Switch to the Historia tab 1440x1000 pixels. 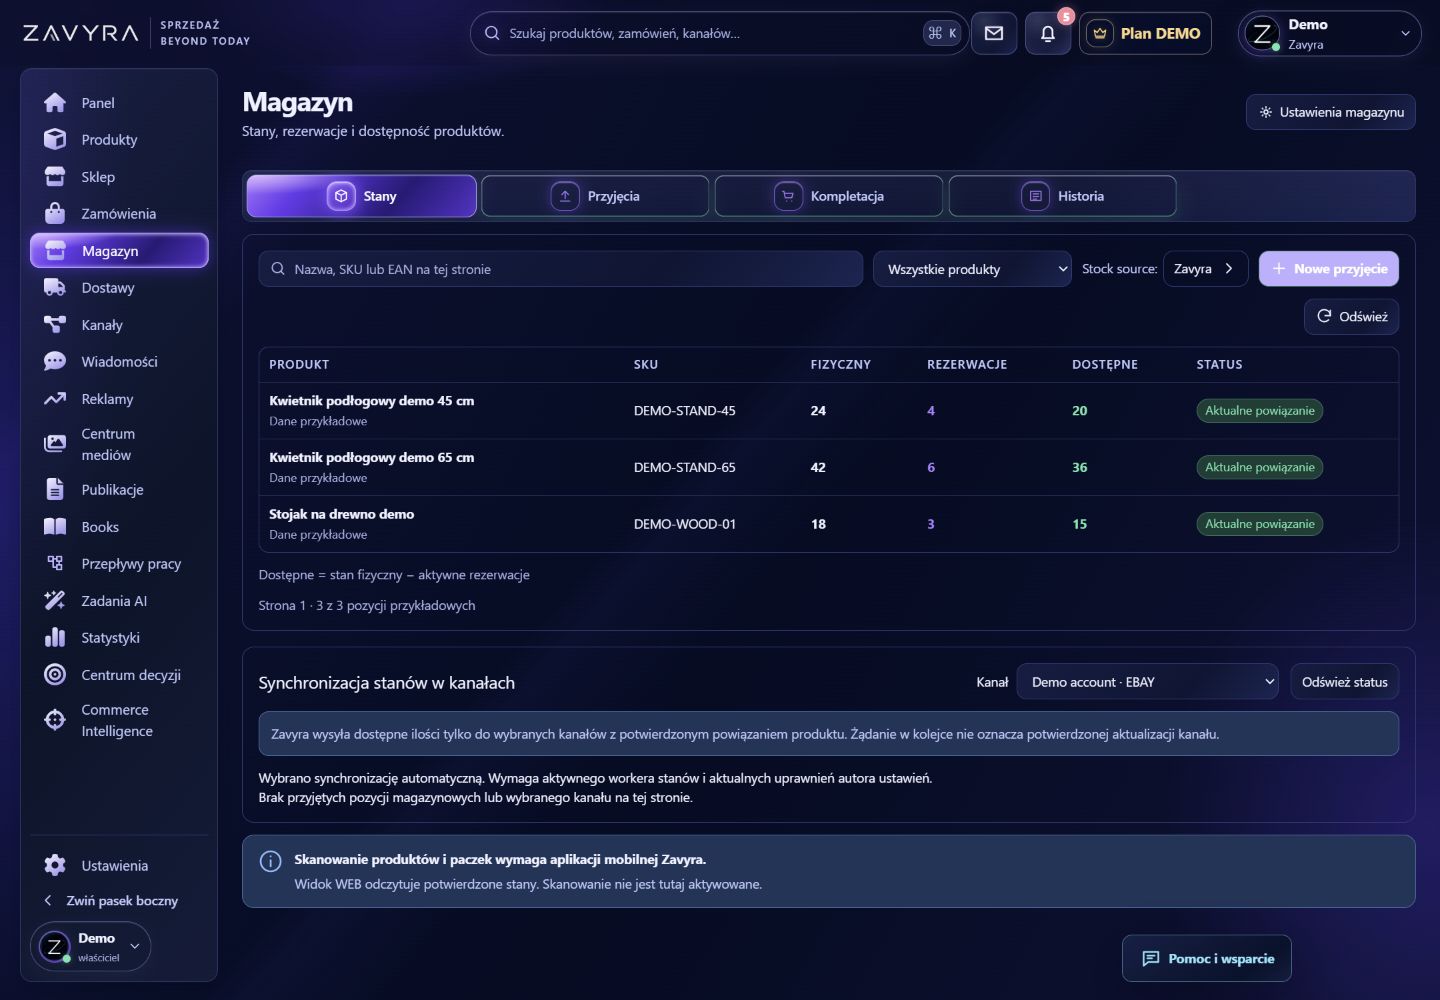[x=1062, y=196]
